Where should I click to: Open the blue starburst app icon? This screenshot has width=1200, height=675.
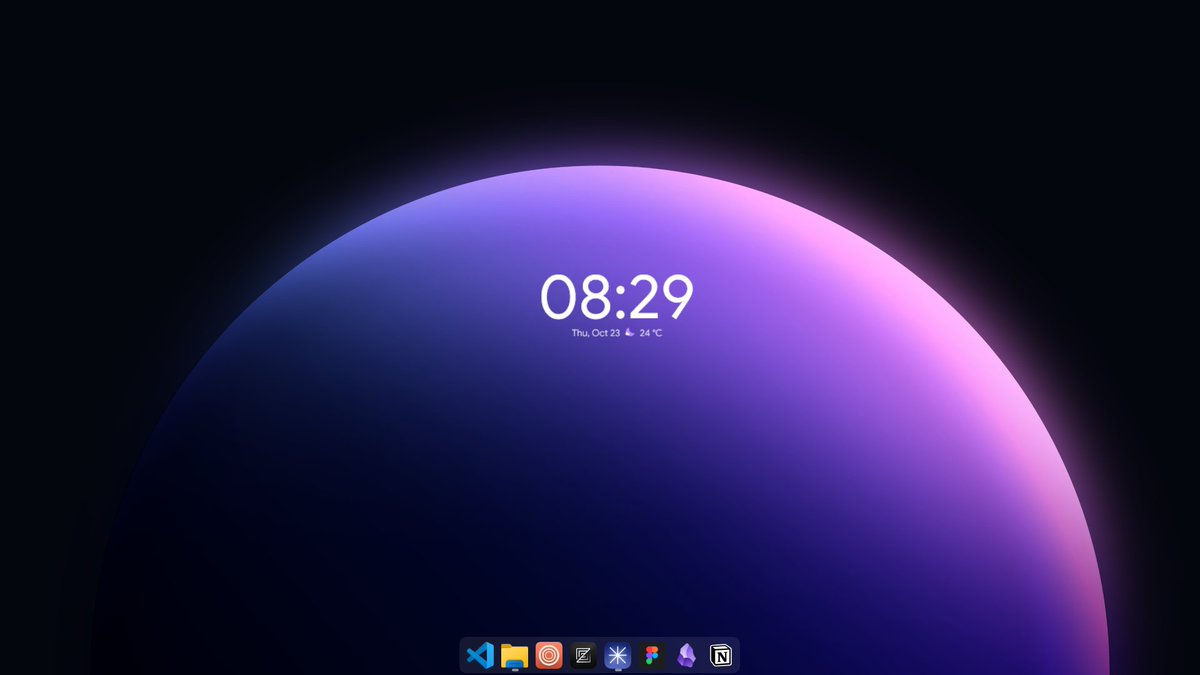(x=618, y=655)
